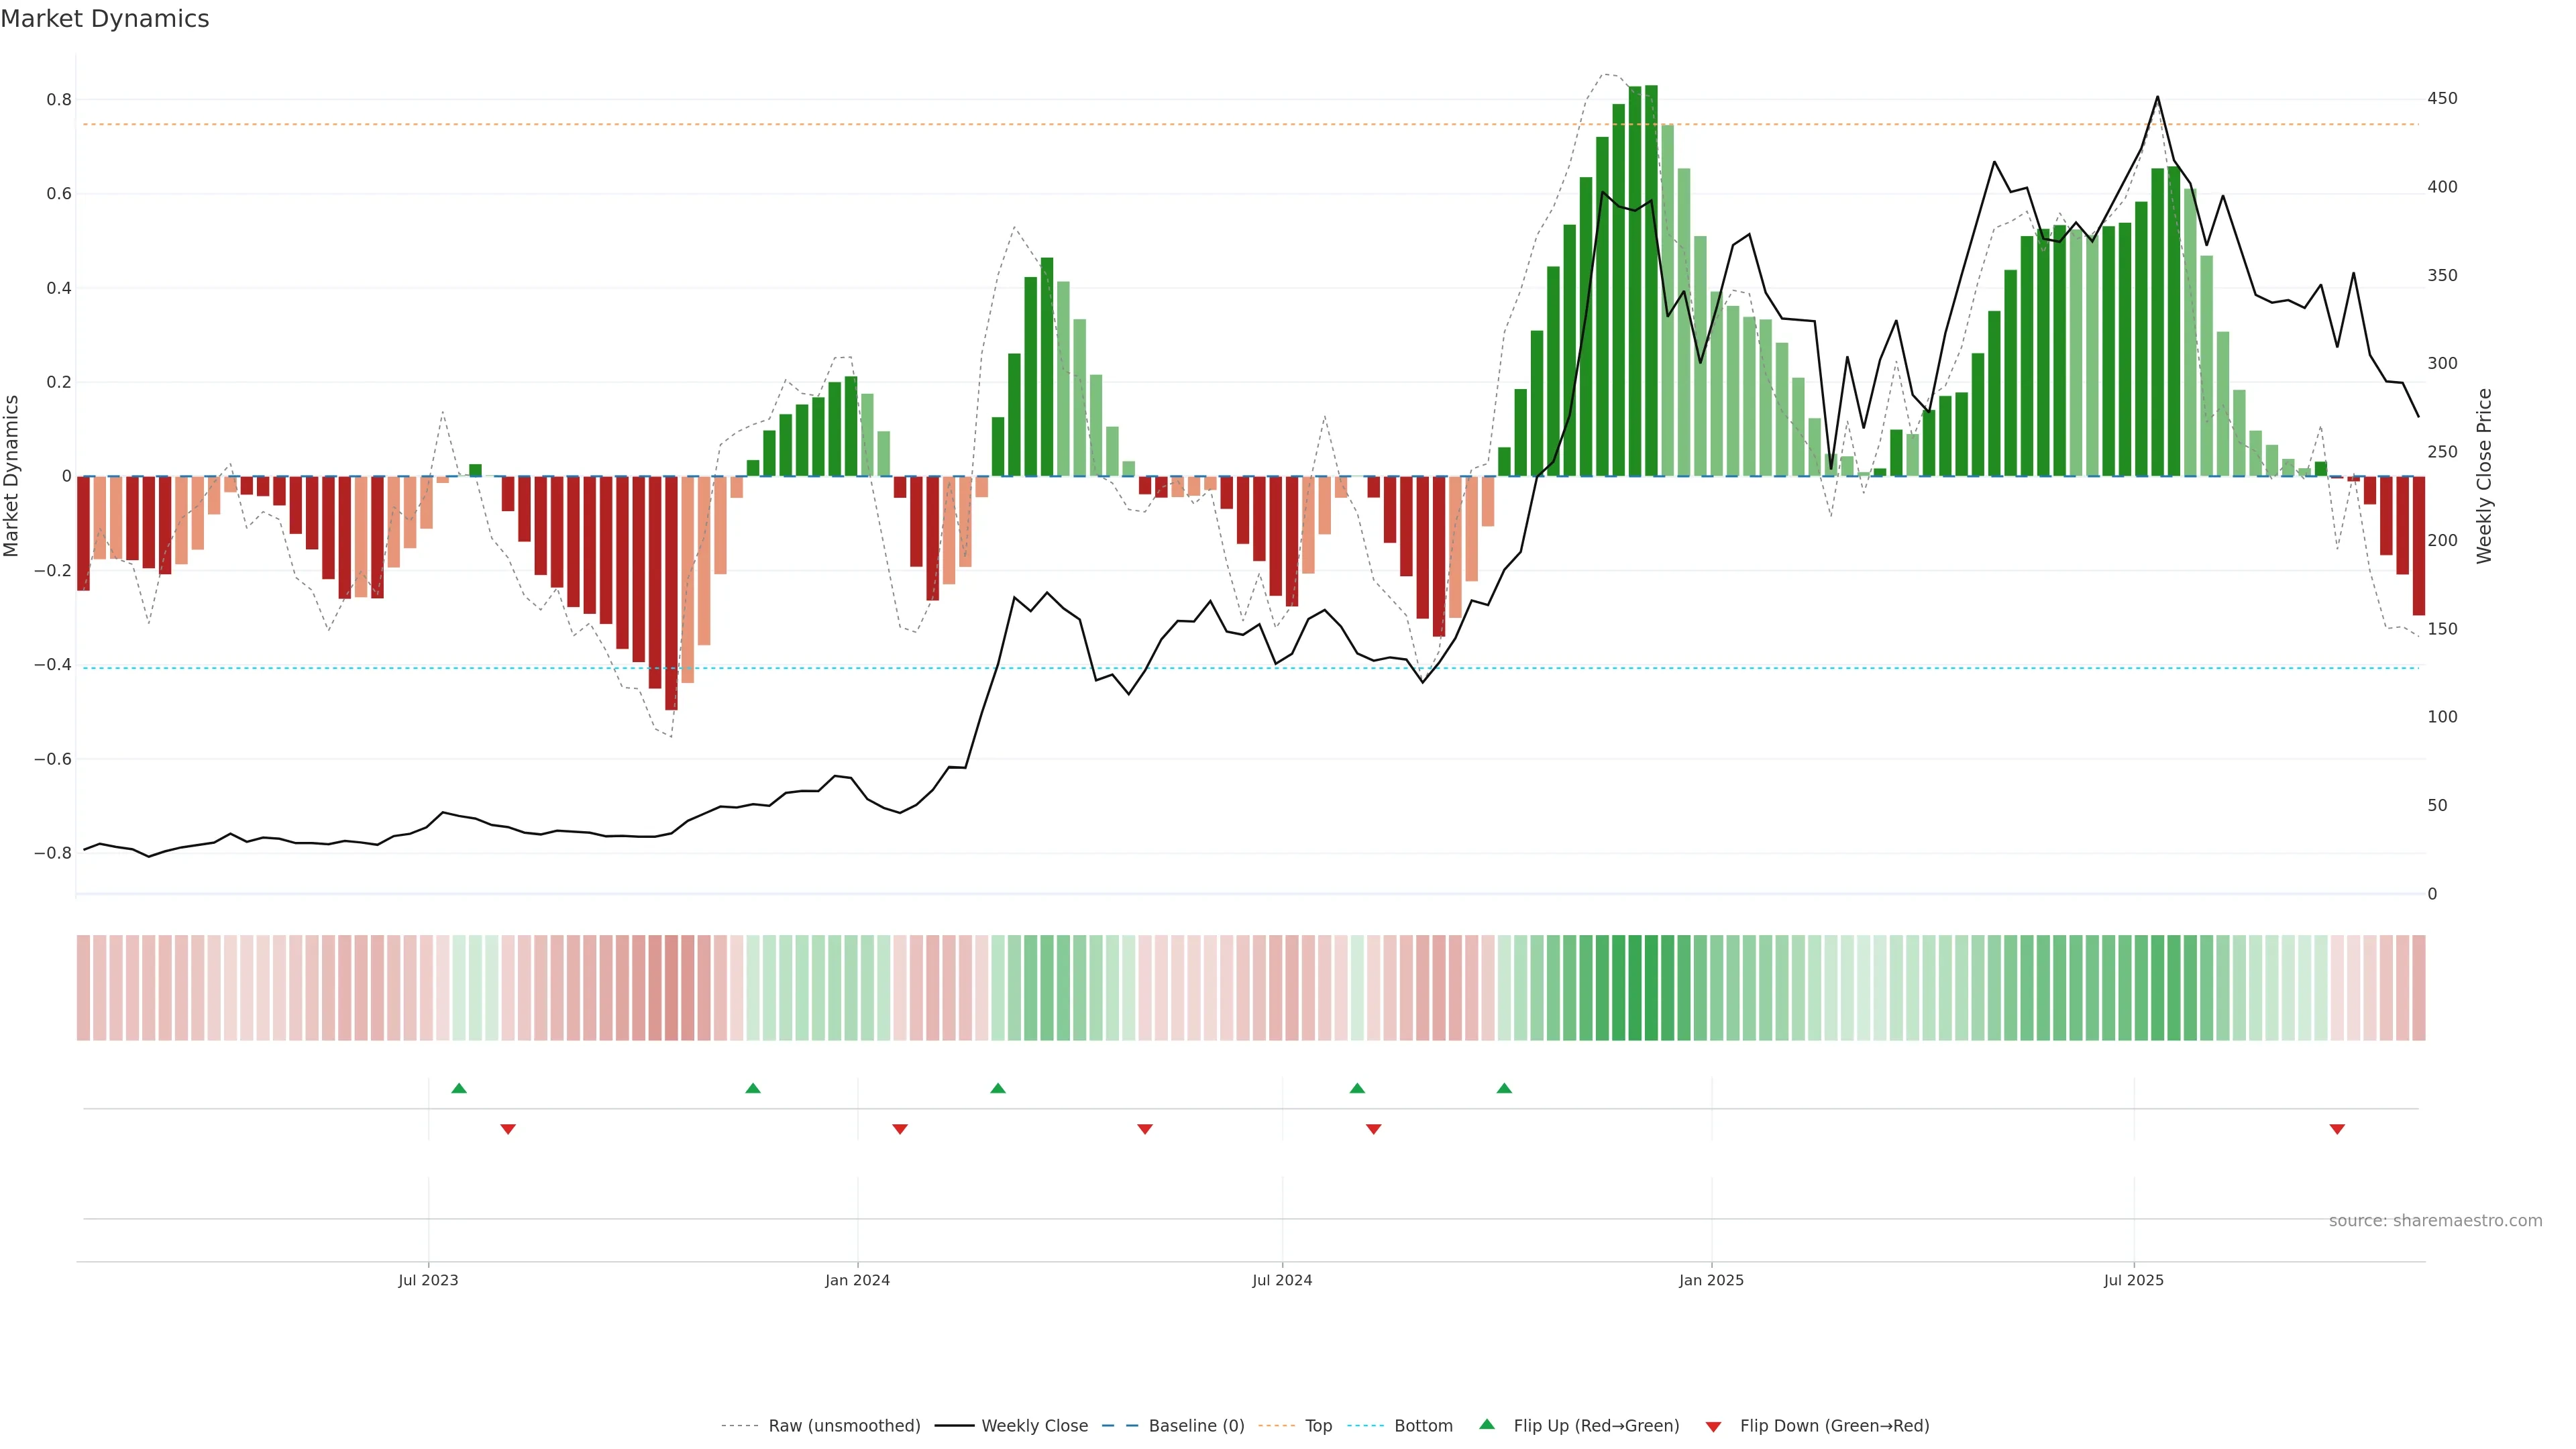Click the Flip Up legend triangle icon
The height and width of the screenshot is (1449, 2576).
pyautogui.click(x=1487, y=1424)
